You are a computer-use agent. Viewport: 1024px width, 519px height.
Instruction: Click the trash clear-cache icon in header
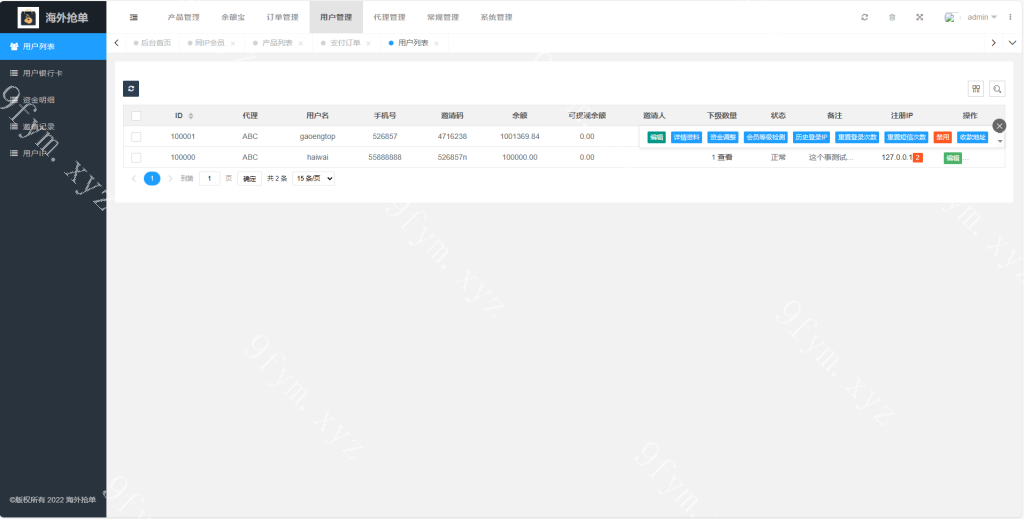pyautogui.click(x=892, y=18)
